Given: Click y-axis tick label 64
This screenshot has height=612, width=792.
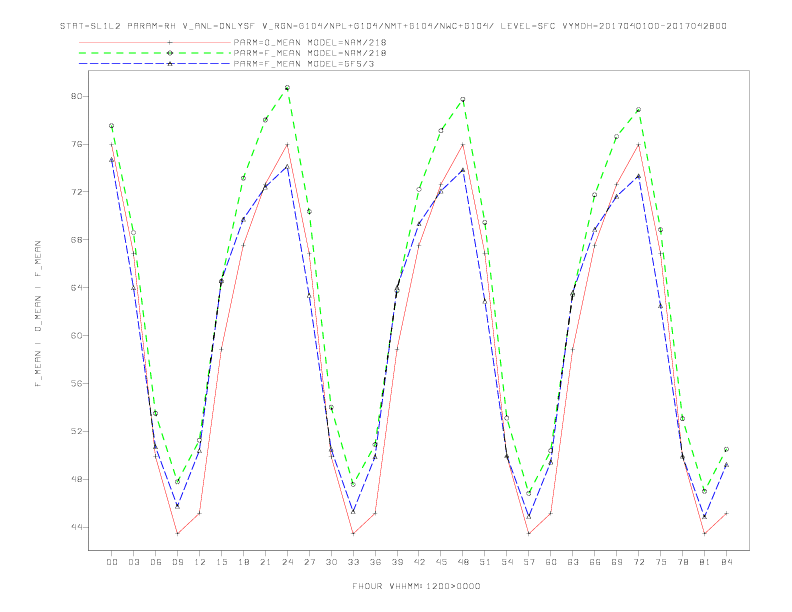Looking at the screenshot, I should click(76, 287).
